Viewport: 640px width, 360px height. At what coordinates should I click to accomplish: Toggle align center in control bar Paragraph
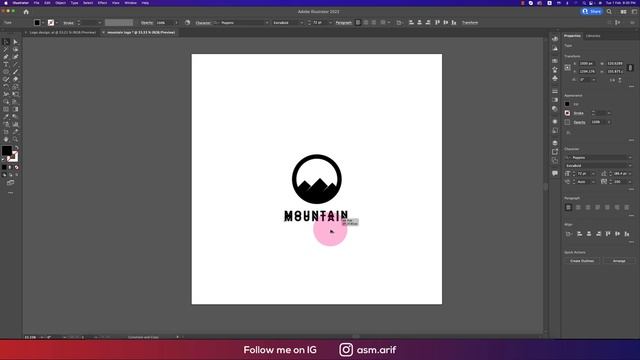tap(366, 22)
